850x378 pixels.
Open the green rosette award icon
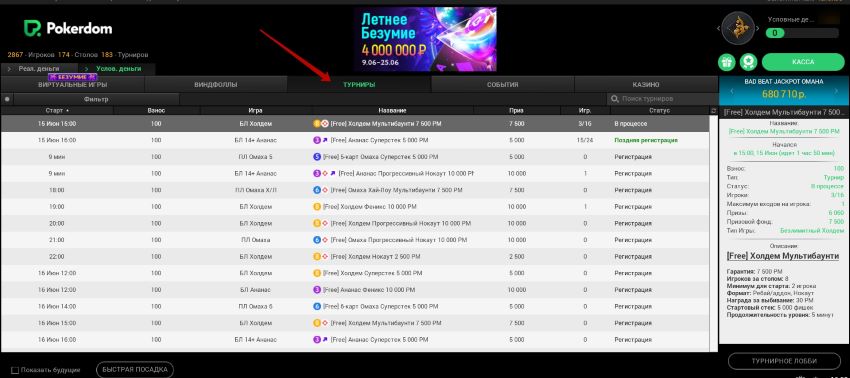(749, 62)
